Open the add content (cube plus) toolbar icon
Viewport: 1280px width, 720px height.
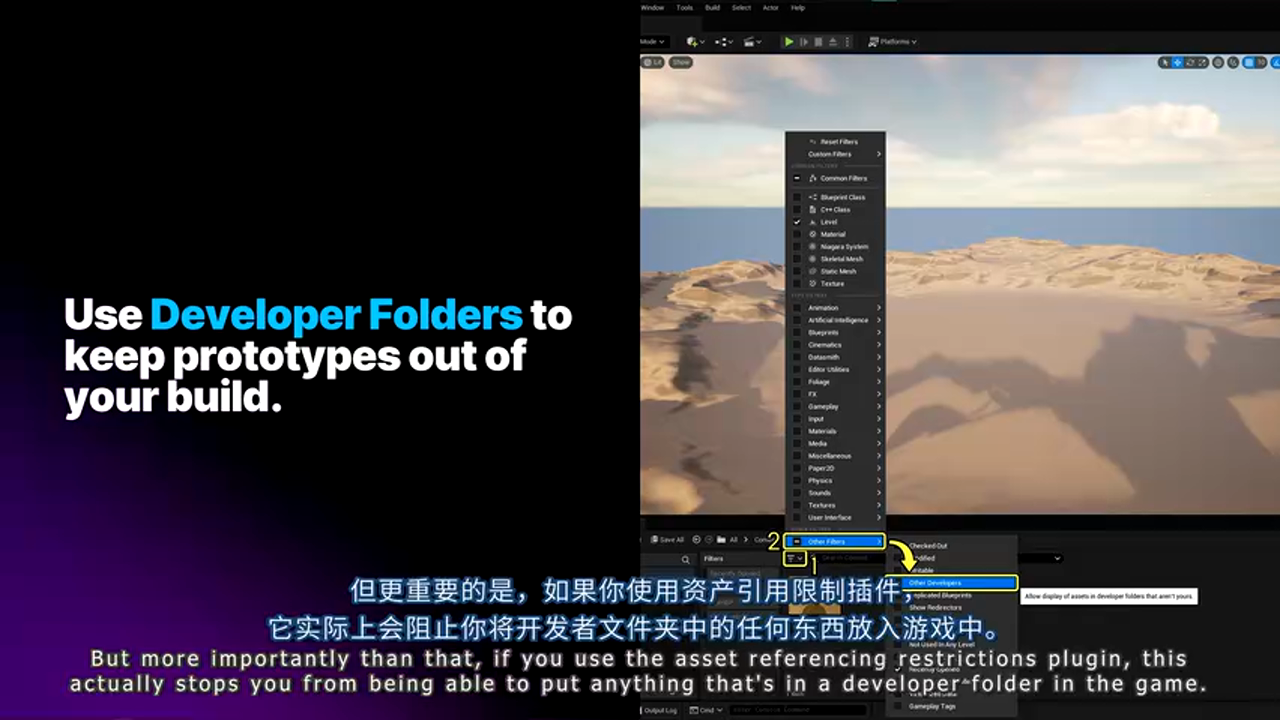(x=693, y=42)
